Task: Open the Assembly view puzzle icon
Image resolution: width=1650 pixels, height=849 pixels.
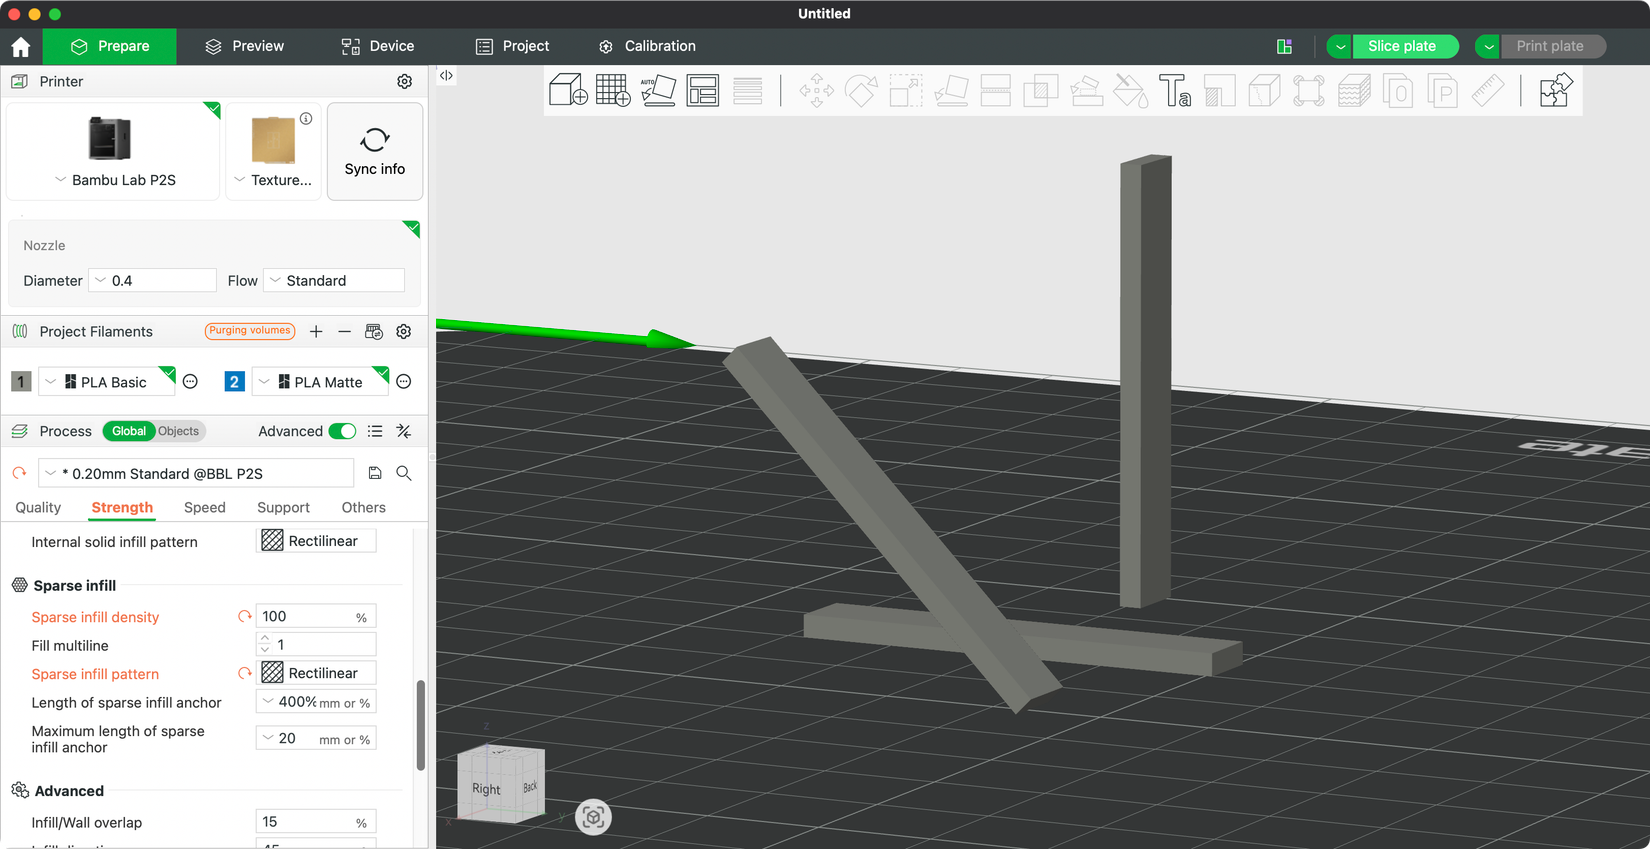Action: click(1555, 90)
